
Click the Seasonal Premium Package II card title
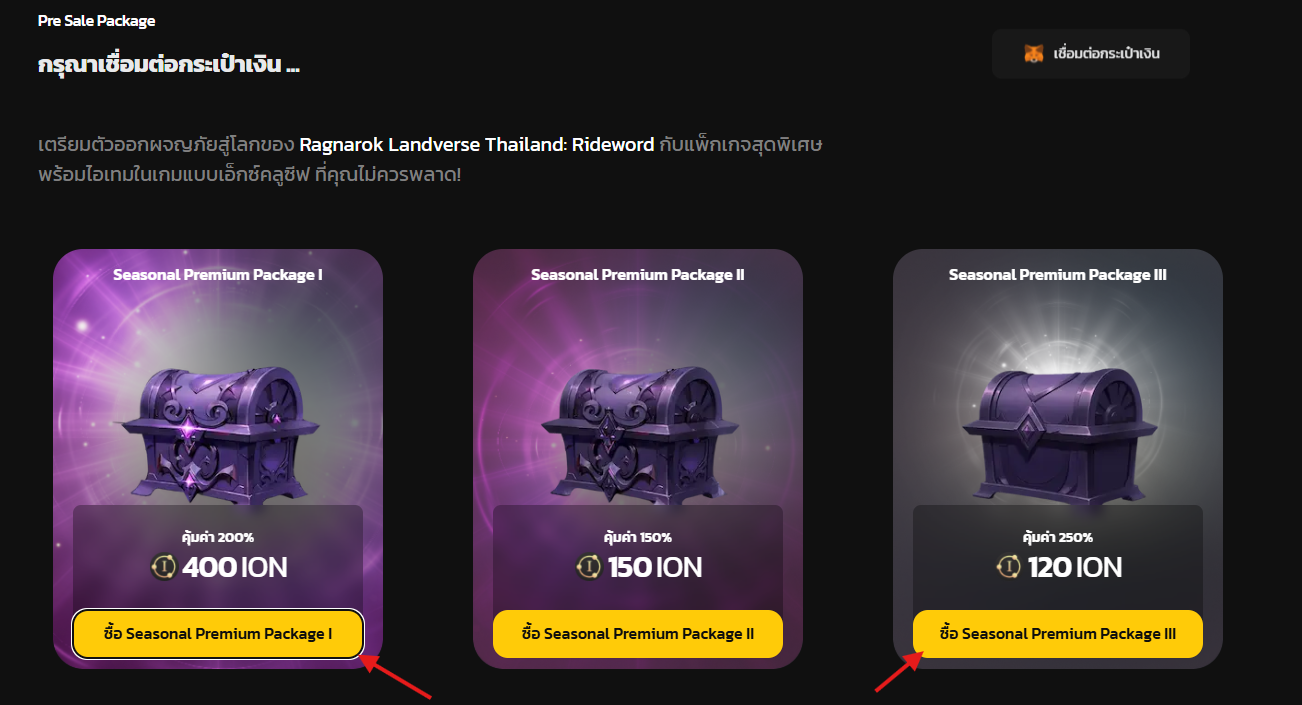pyautogui.click(x=638, y=275)
